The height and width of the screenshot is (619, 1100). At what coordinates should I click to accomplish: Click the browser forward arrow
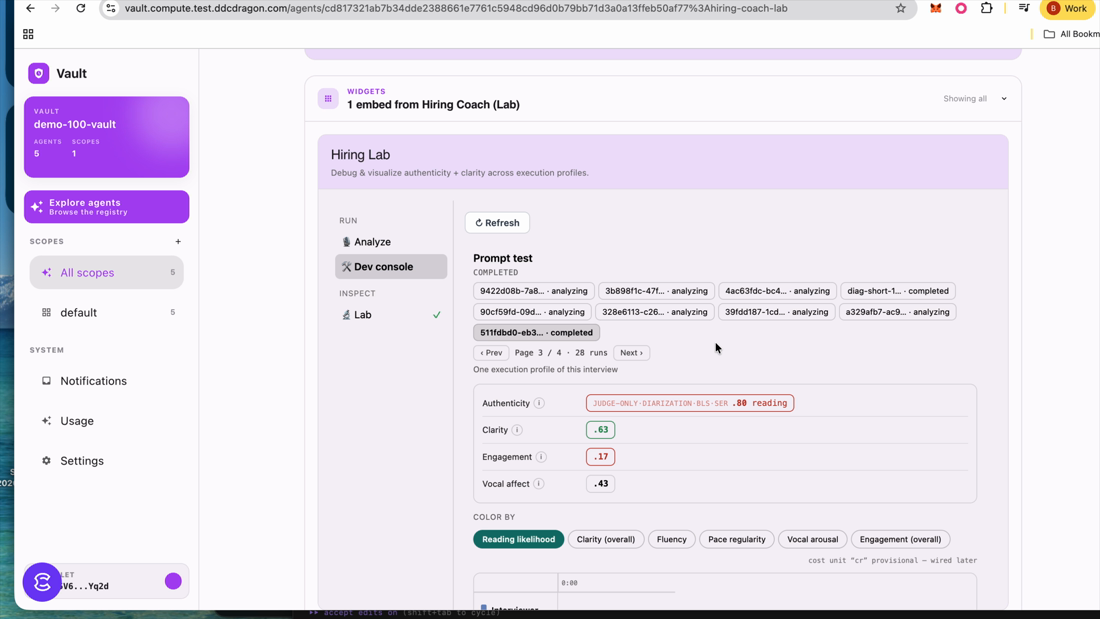click(x=55, y=8)
